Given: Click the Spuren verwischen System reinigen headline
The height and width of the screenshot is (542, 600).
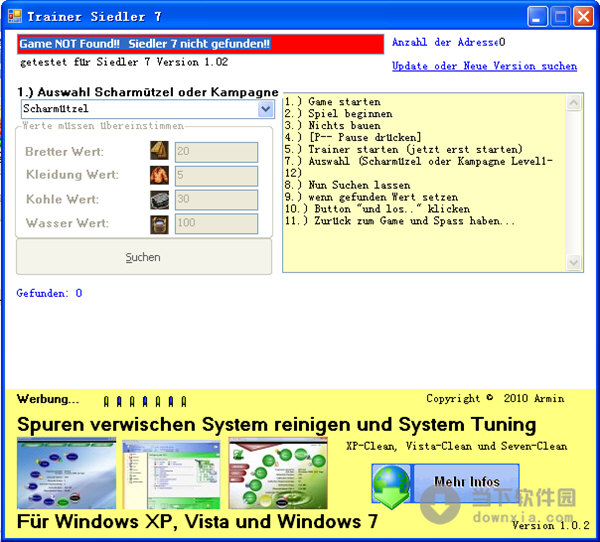Looking at the screenshot, I should tap(276, 425).
